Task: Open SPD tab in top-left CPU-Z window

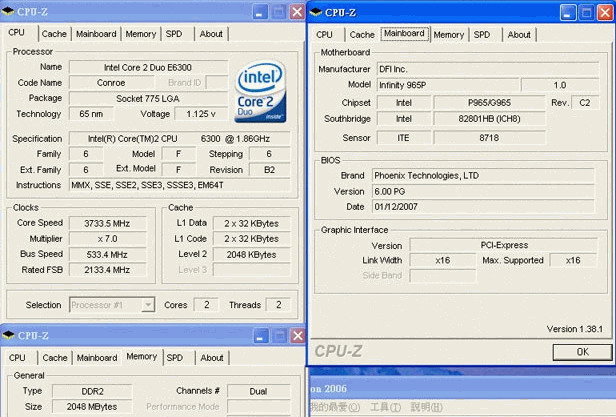Action: click(174, 34)
